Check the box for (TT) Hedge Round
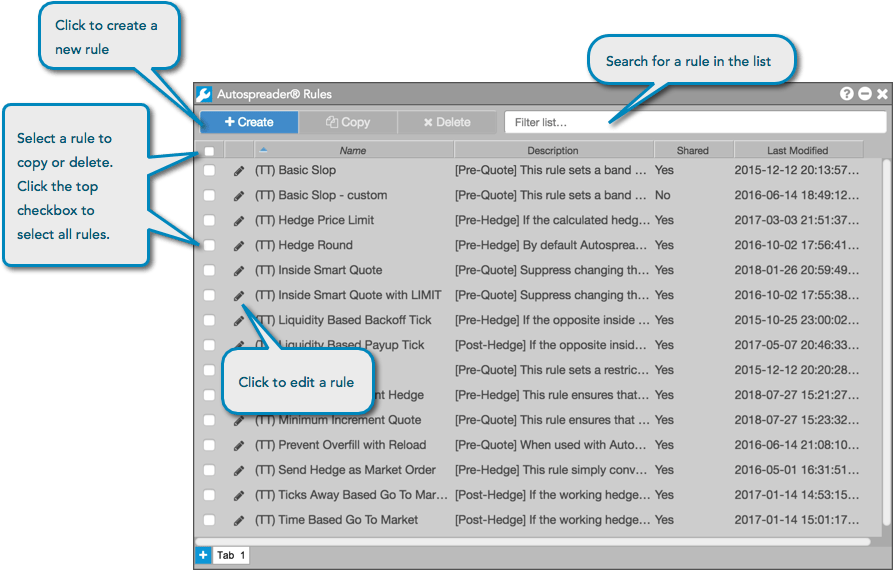The width and height of the screenshot is (896, 572). [209, 246]
